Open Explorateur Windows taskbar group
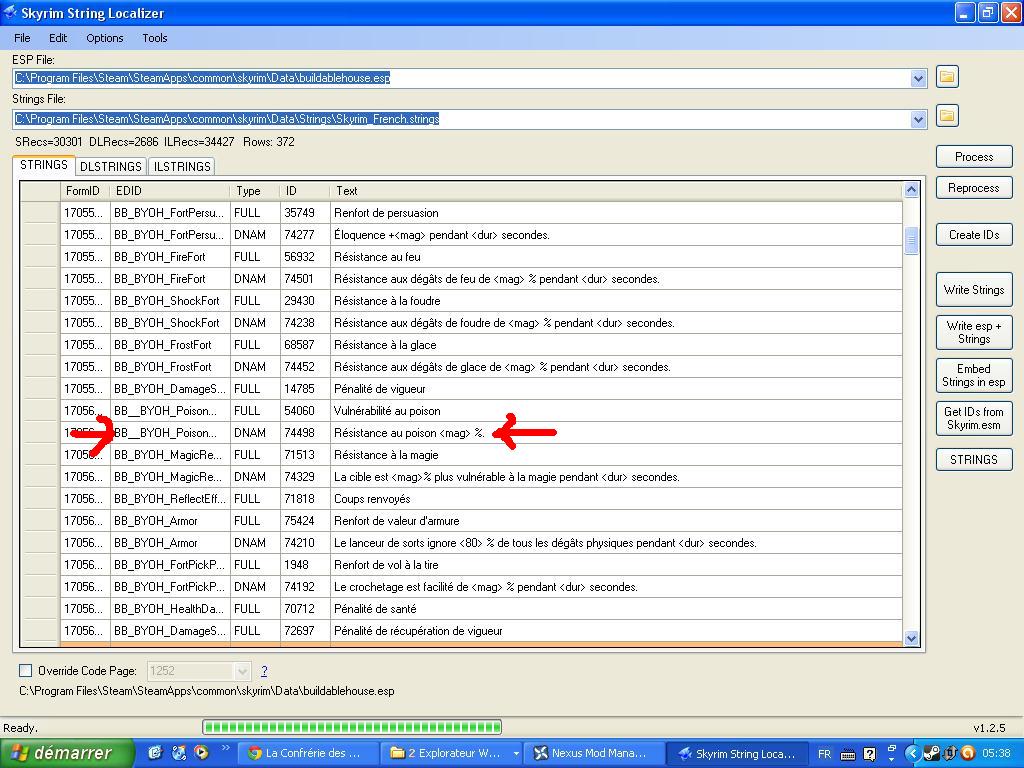This screenshot has height=768, width=1024. 451,754
